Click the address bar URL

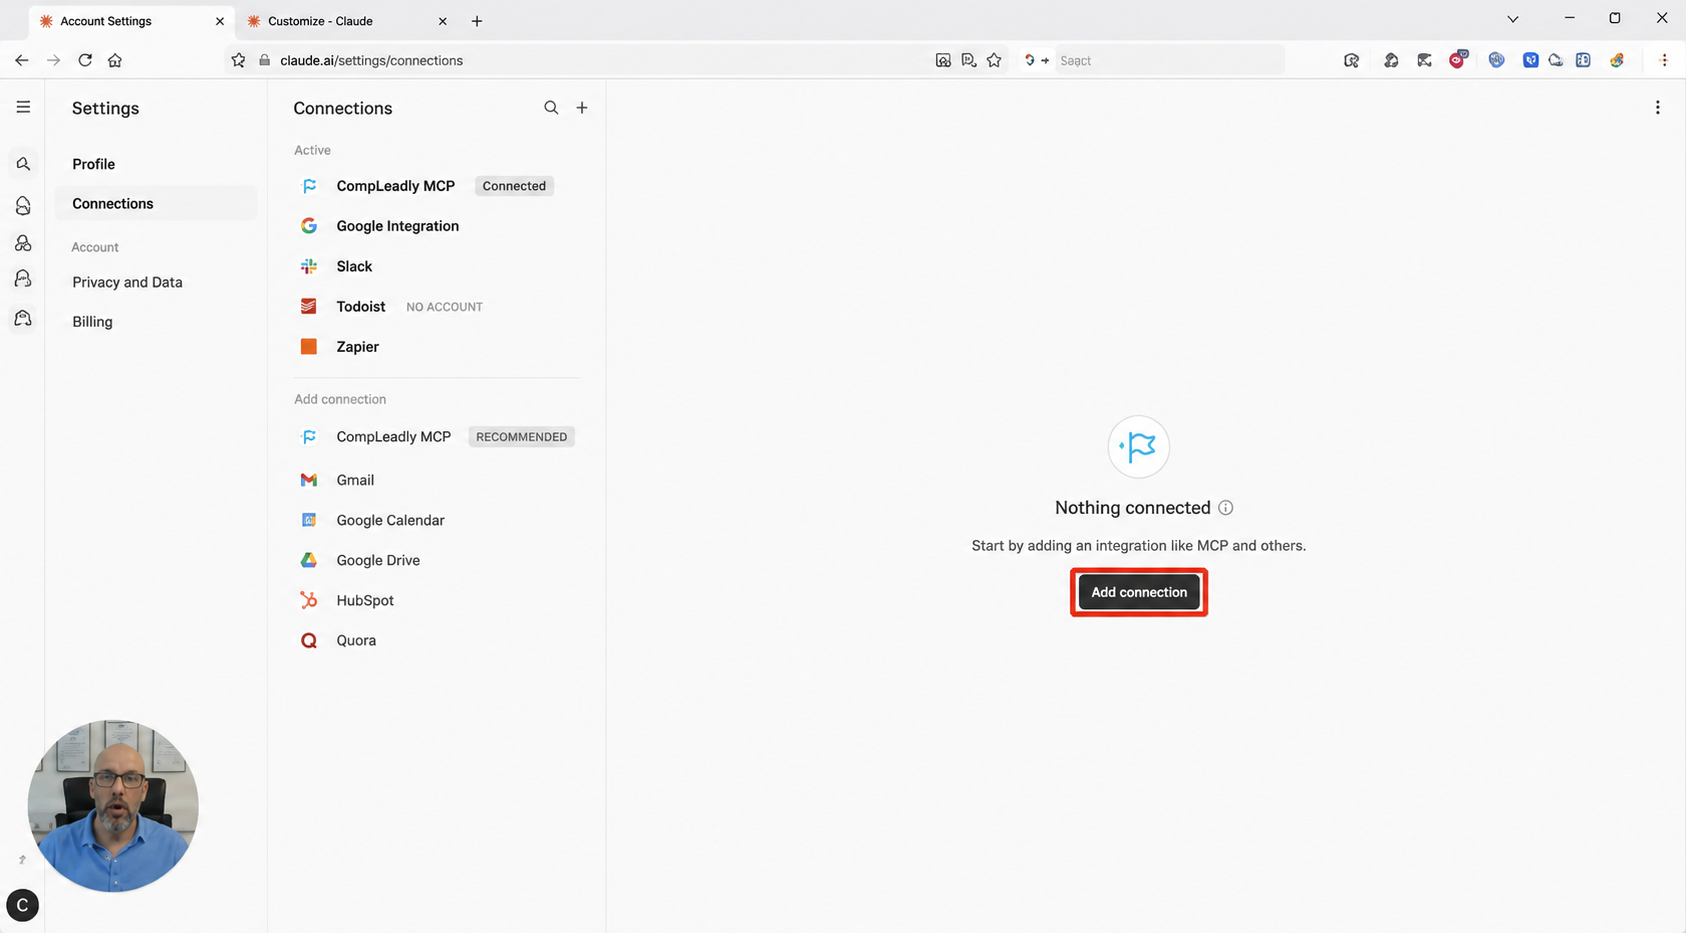point(371,60)
